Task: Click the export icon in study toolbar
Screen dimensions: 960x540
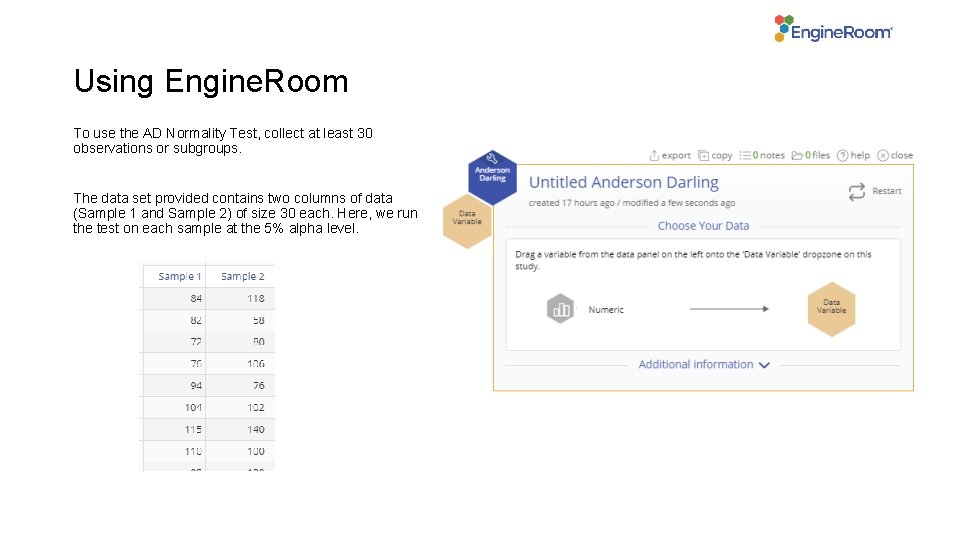Action: [x=654, y=156]
